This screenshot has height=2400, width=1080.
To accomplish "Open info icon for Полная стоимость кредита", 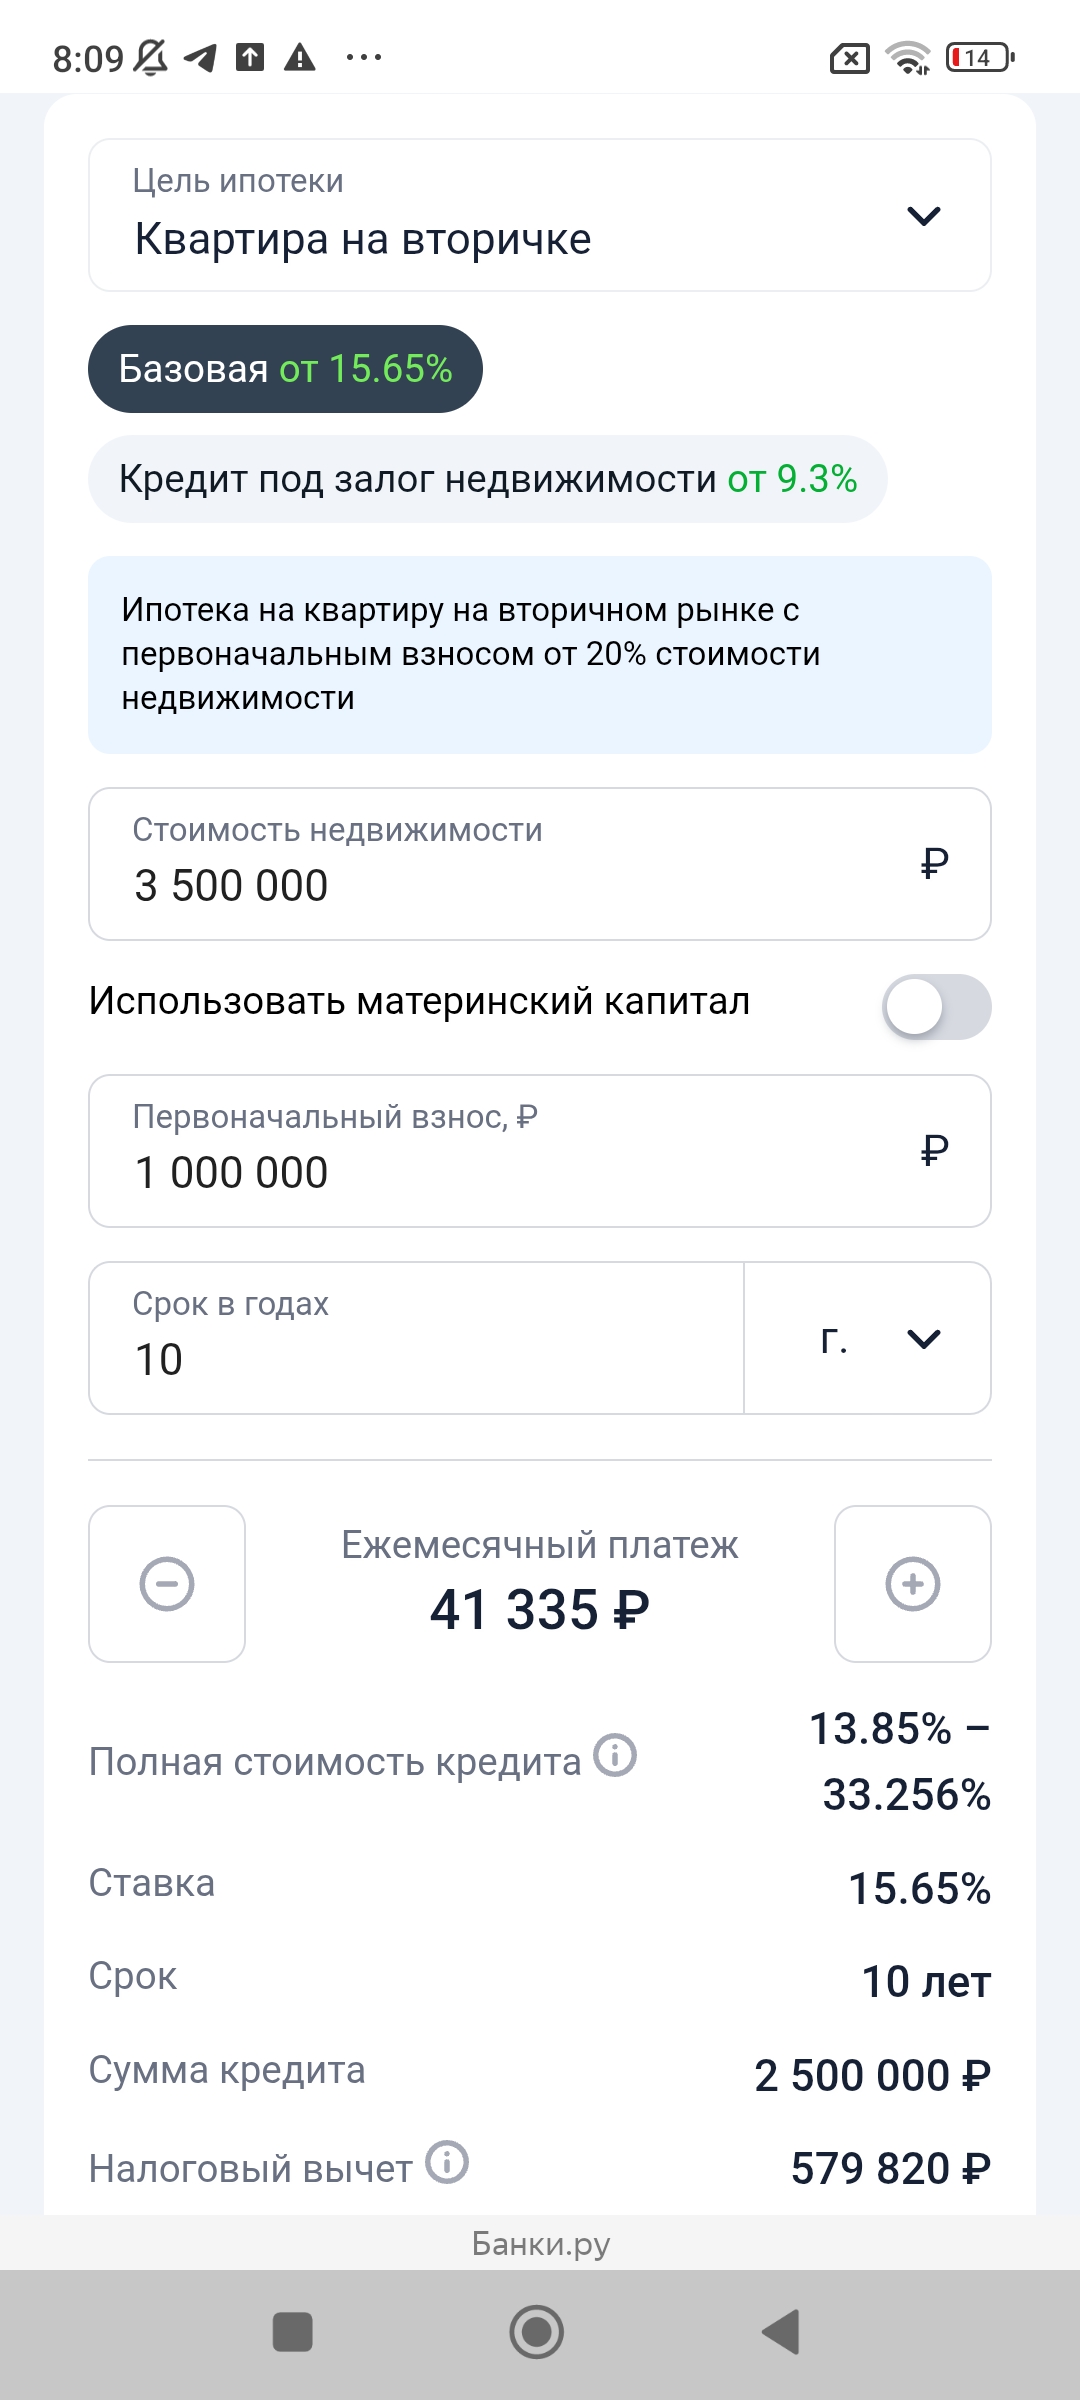I will pos(615,1755).
